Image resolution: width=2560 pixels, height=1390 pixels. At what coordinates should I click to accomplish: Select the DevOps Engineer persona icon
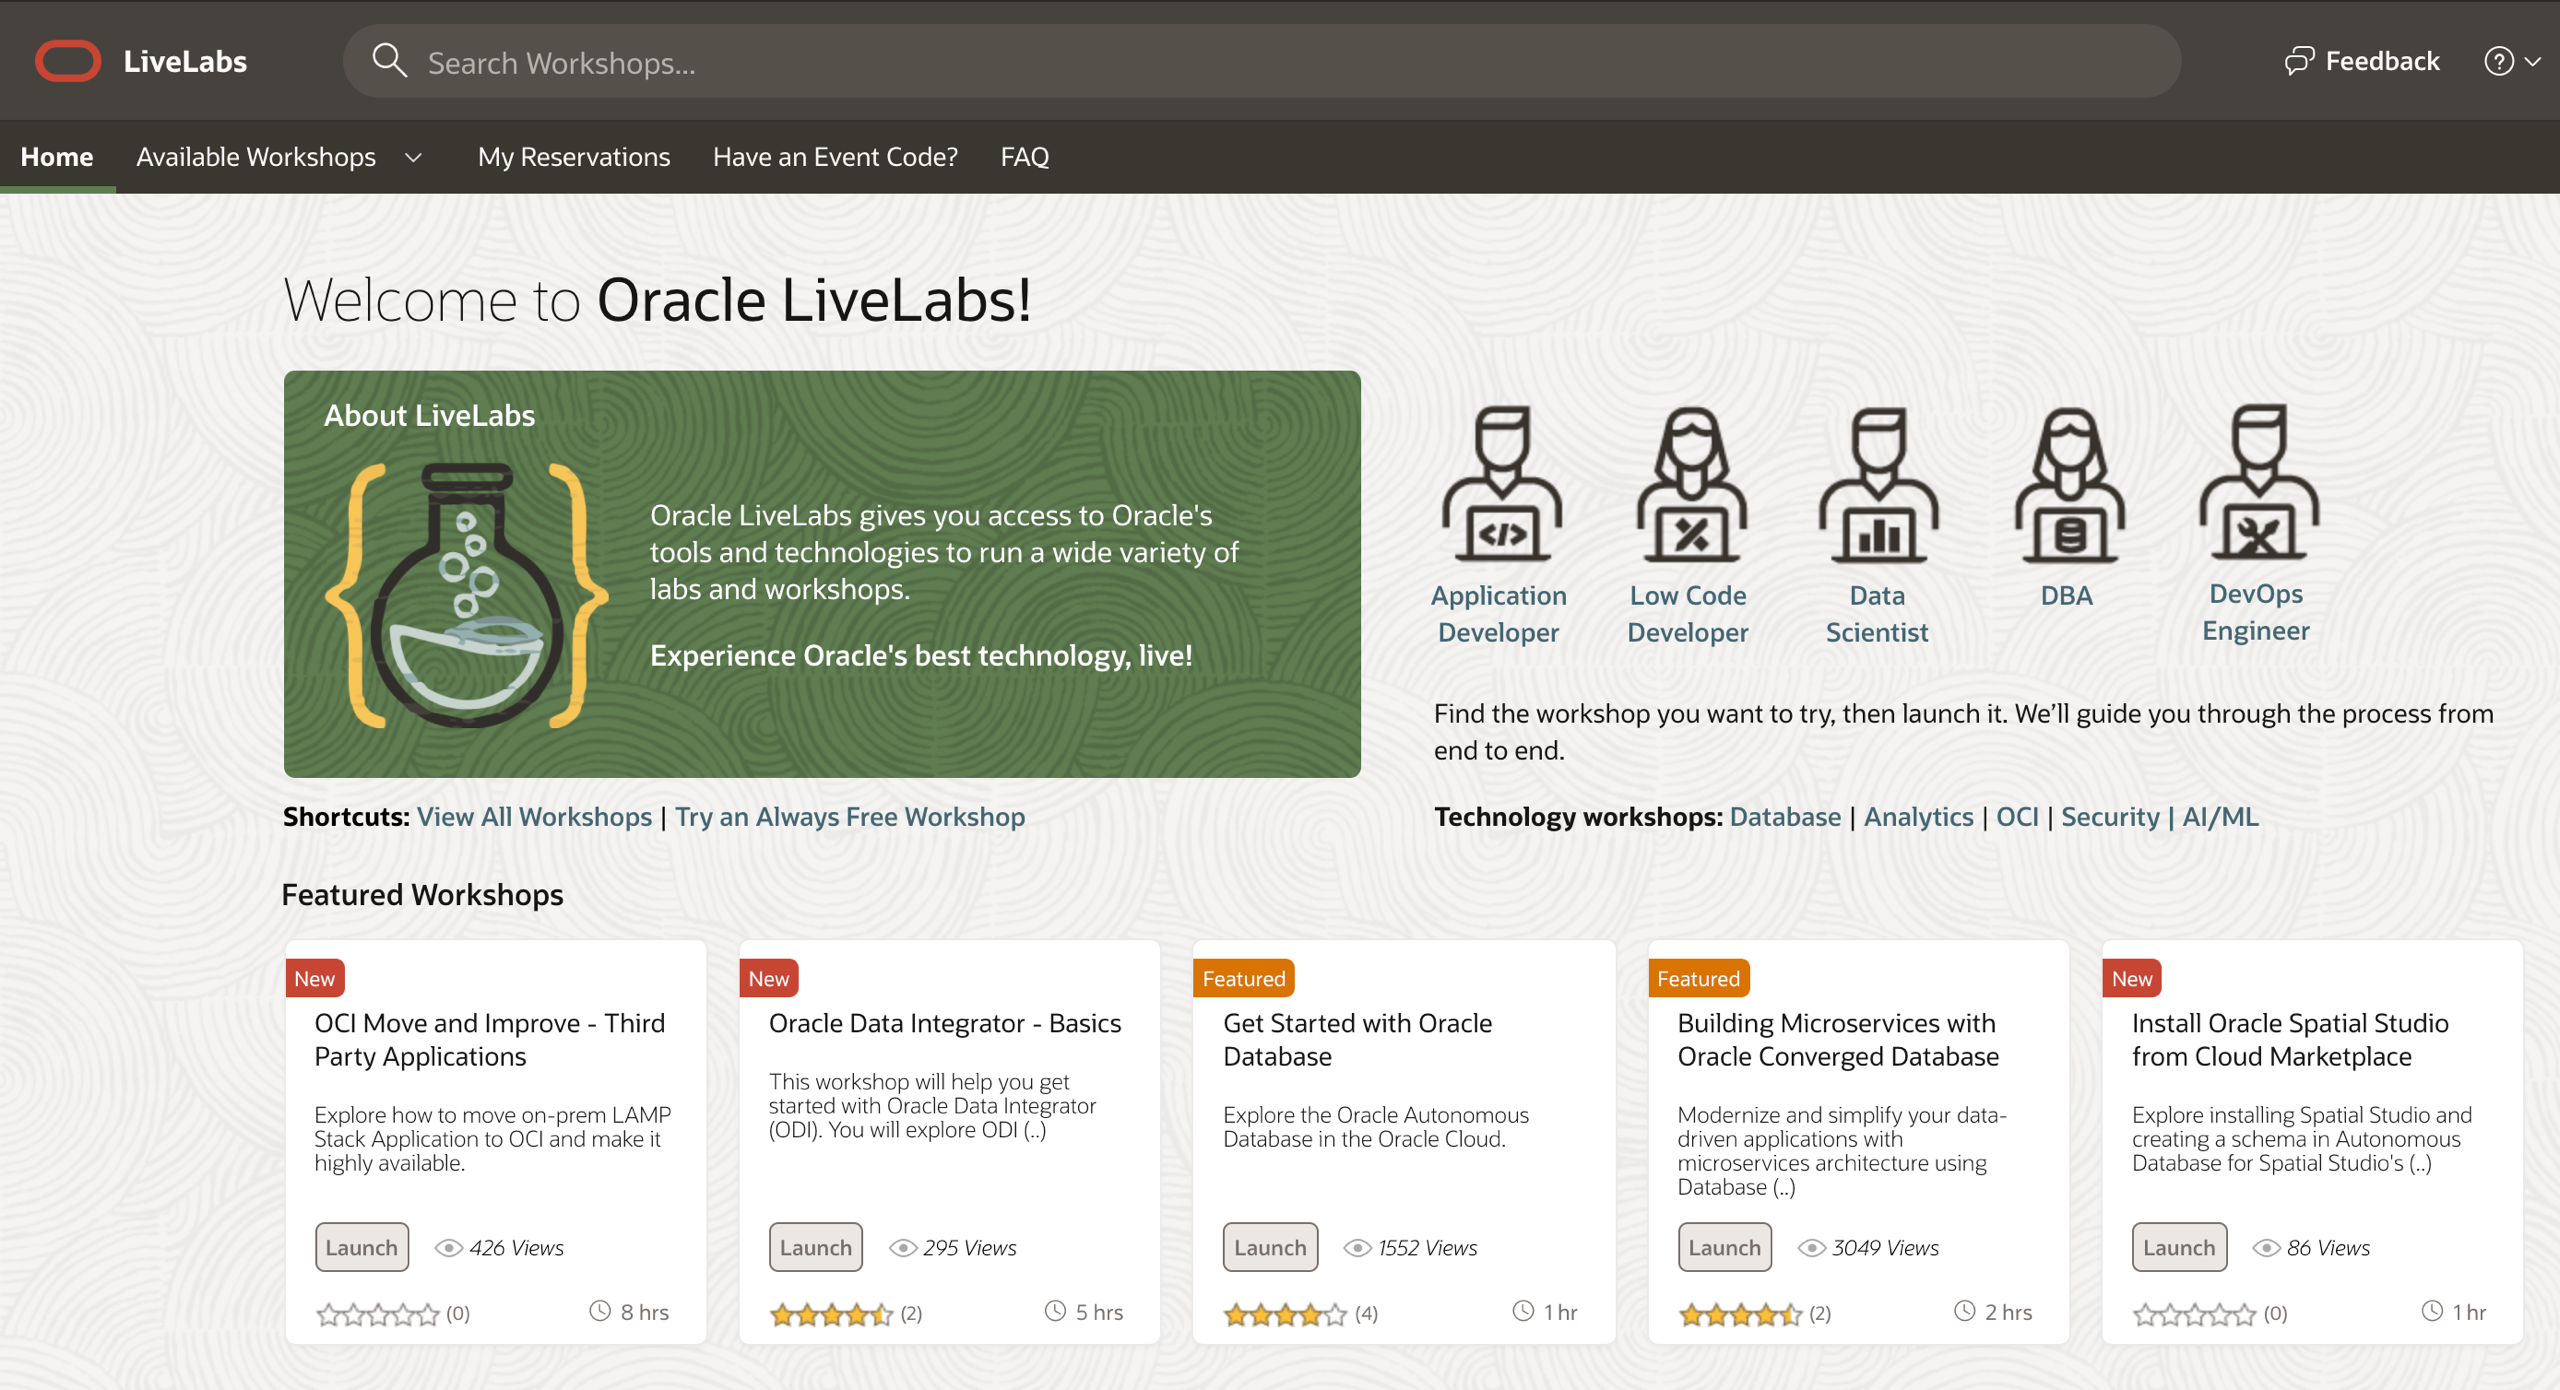point(2257,481)
